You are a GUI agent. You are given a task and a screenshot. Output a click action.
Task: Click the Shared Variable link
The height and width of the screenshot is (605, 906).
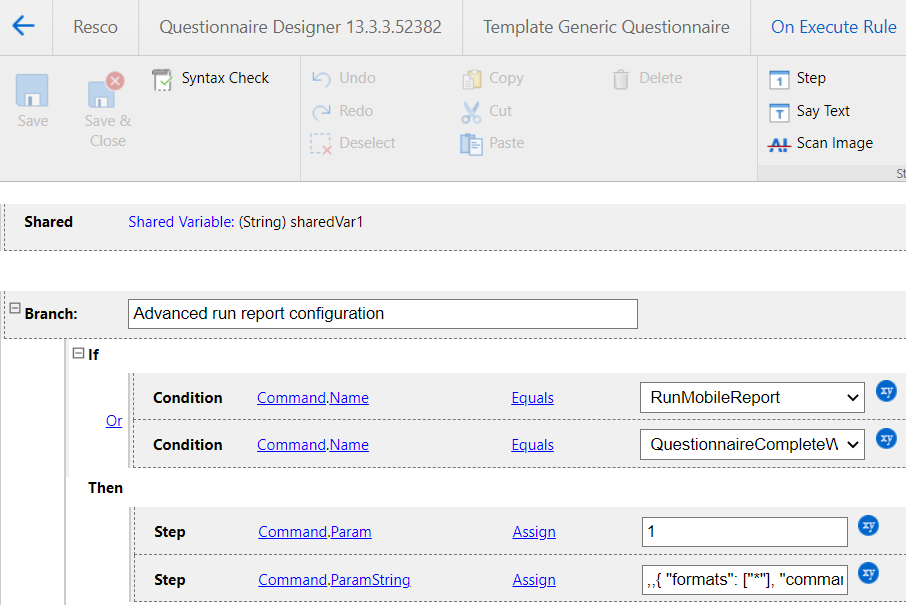pyautogui.click(x=181, y=222)
